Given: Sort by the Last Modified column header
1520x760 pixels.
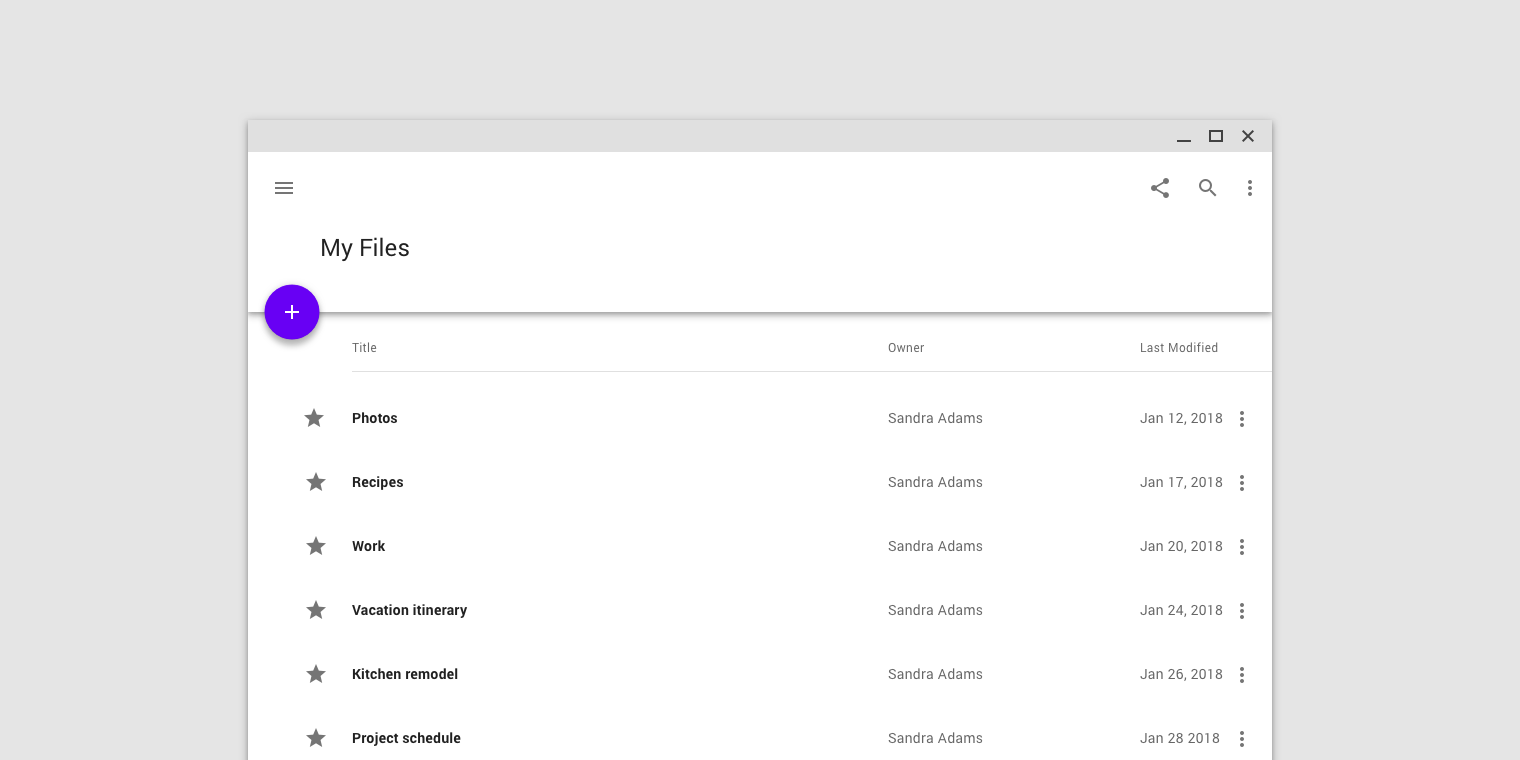Looking at the screenshot, I should coord(1179,348).
